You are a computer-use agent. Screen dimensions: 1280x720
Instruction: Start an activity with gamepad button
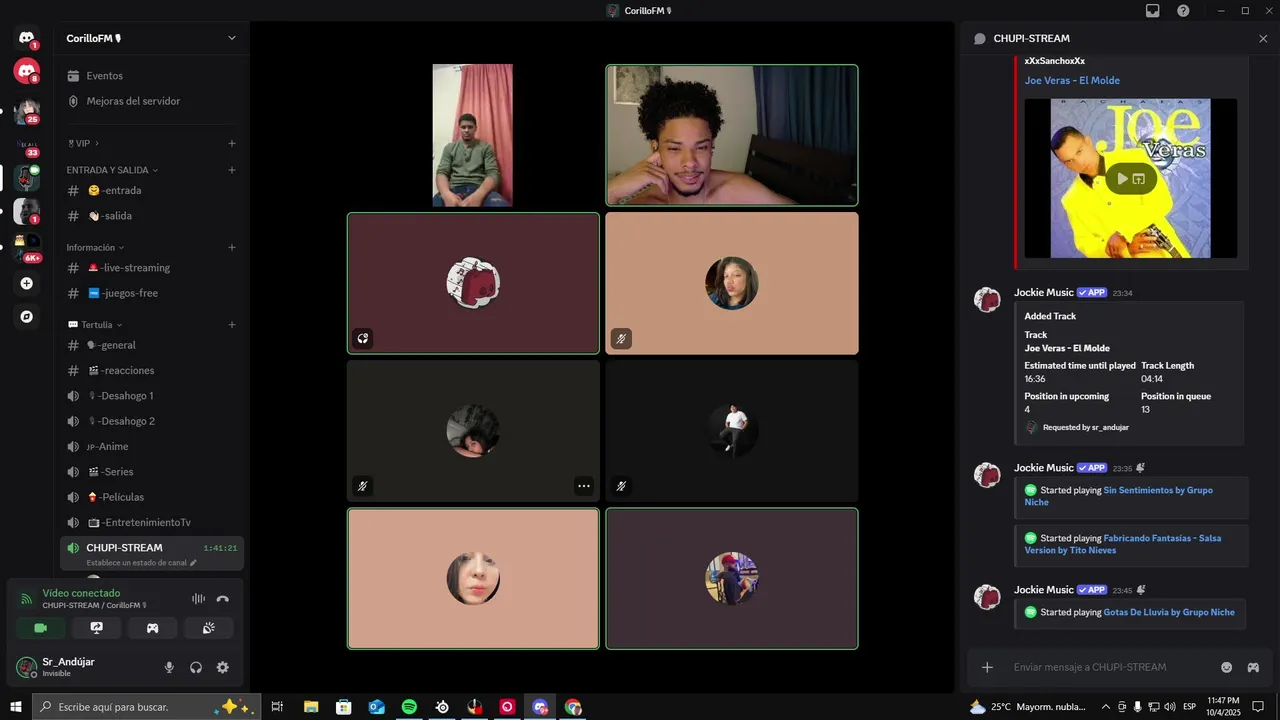coord(153,628)
